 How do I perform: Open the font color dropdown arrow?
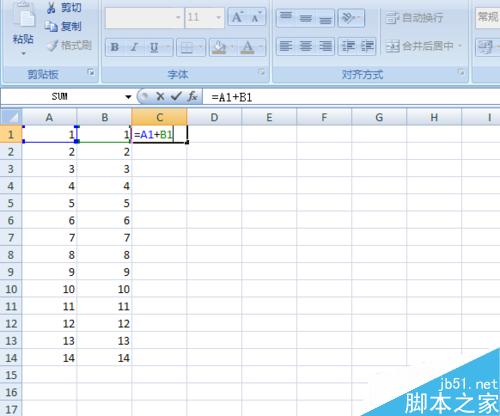261,48
